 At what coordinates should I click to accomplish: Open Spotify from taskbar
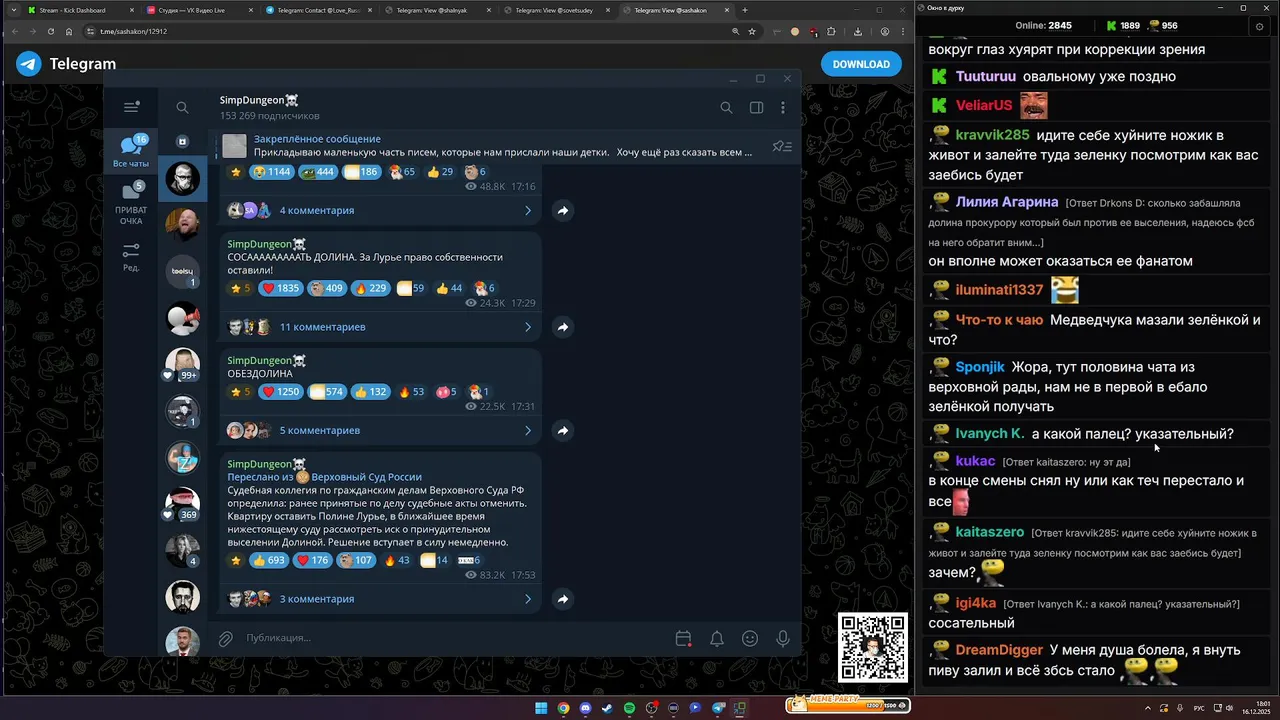pyautogui.click(x=629, y=708)
